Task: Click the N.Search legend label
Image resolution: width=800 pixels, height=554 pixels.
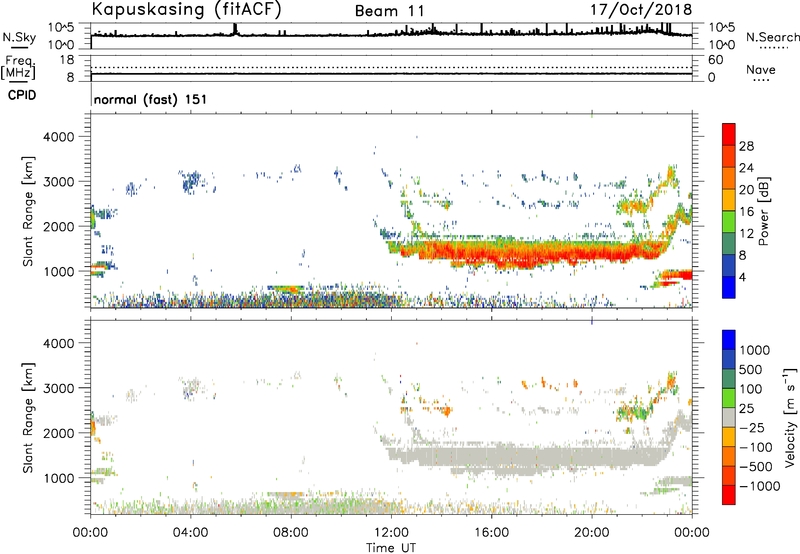Action: coord(772,37)
